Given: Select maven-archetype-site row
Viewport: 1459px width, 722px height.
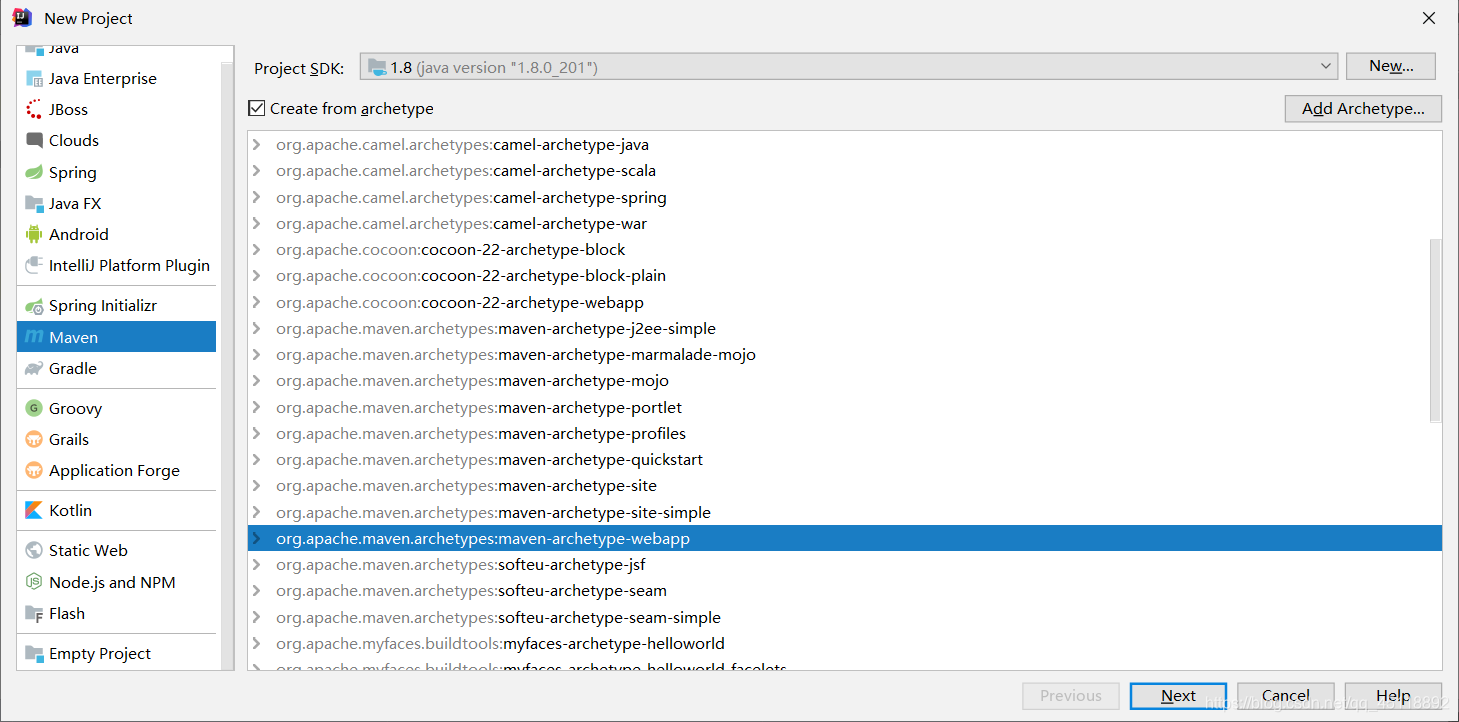Looking at the screenshot, I should [845, 486].
